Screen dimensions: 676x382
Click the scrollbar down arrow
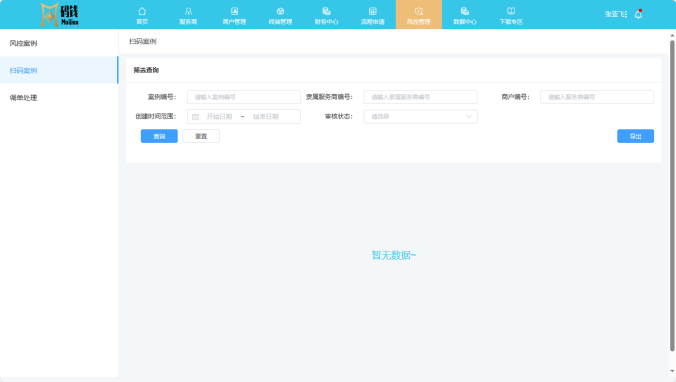(x=672, y=371)
